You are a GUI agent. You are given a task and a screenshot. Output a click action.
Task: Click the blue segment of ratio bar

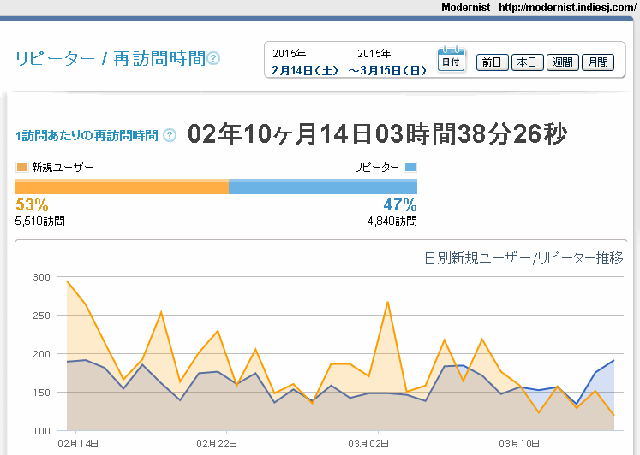click(x=323, y=186)
